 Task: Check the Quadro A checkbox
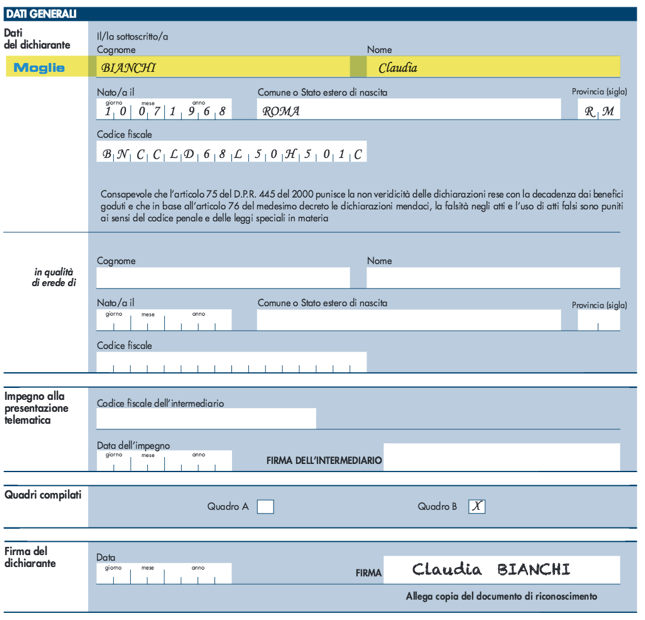(x=265, y=507)
